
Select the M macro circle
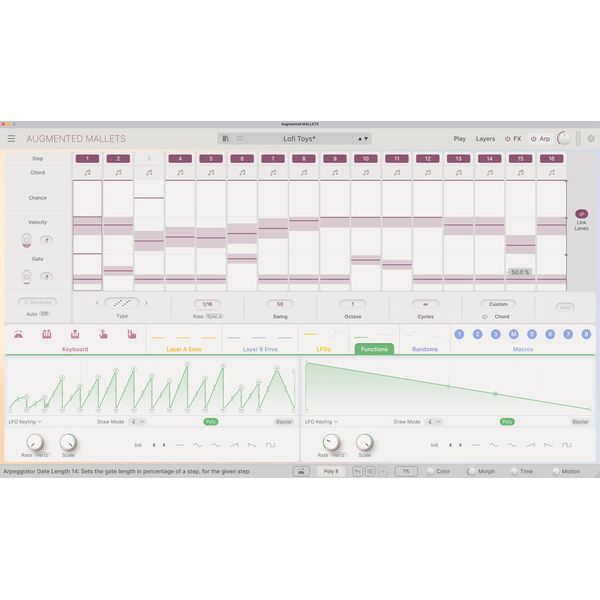pyautogui.click(x=514, y=334)
